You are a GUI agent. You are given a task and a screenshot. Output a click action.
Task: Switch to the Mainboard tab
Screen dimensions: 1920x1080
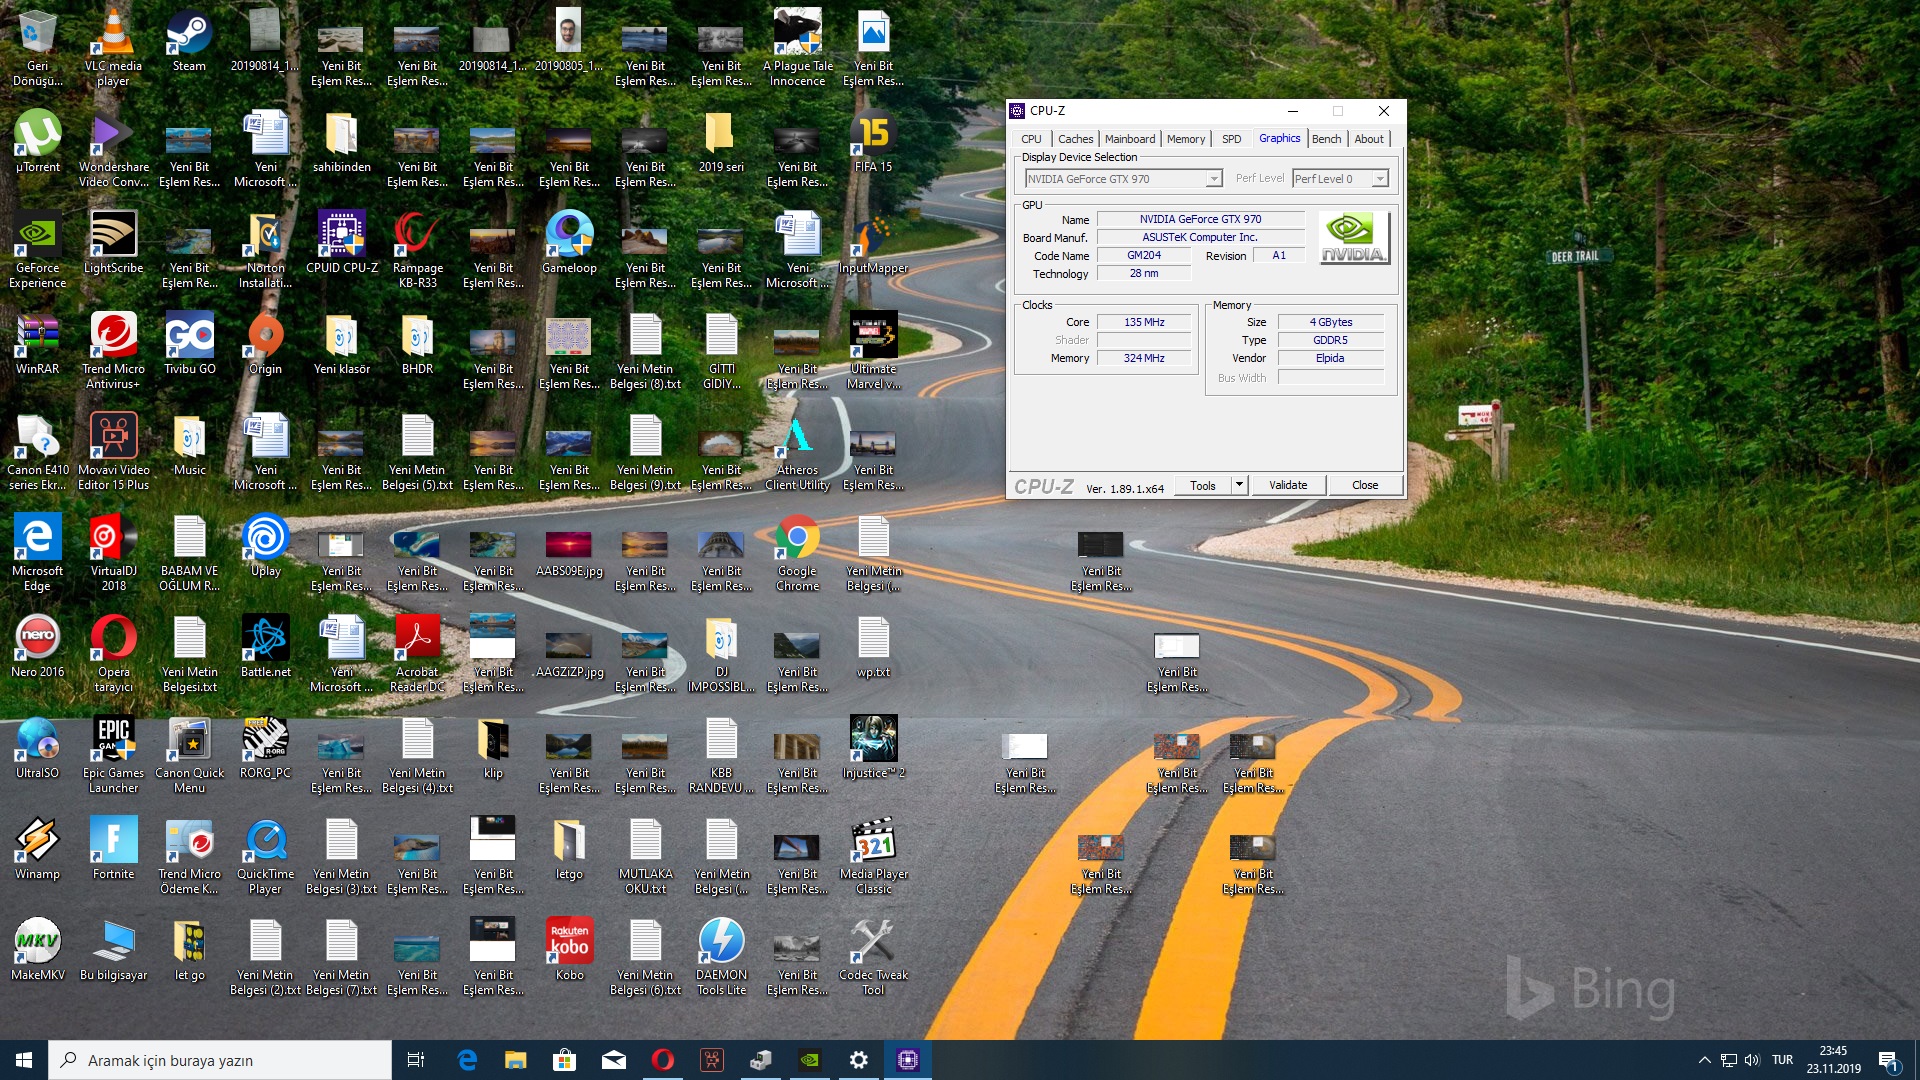click(x=1129, y=139)
